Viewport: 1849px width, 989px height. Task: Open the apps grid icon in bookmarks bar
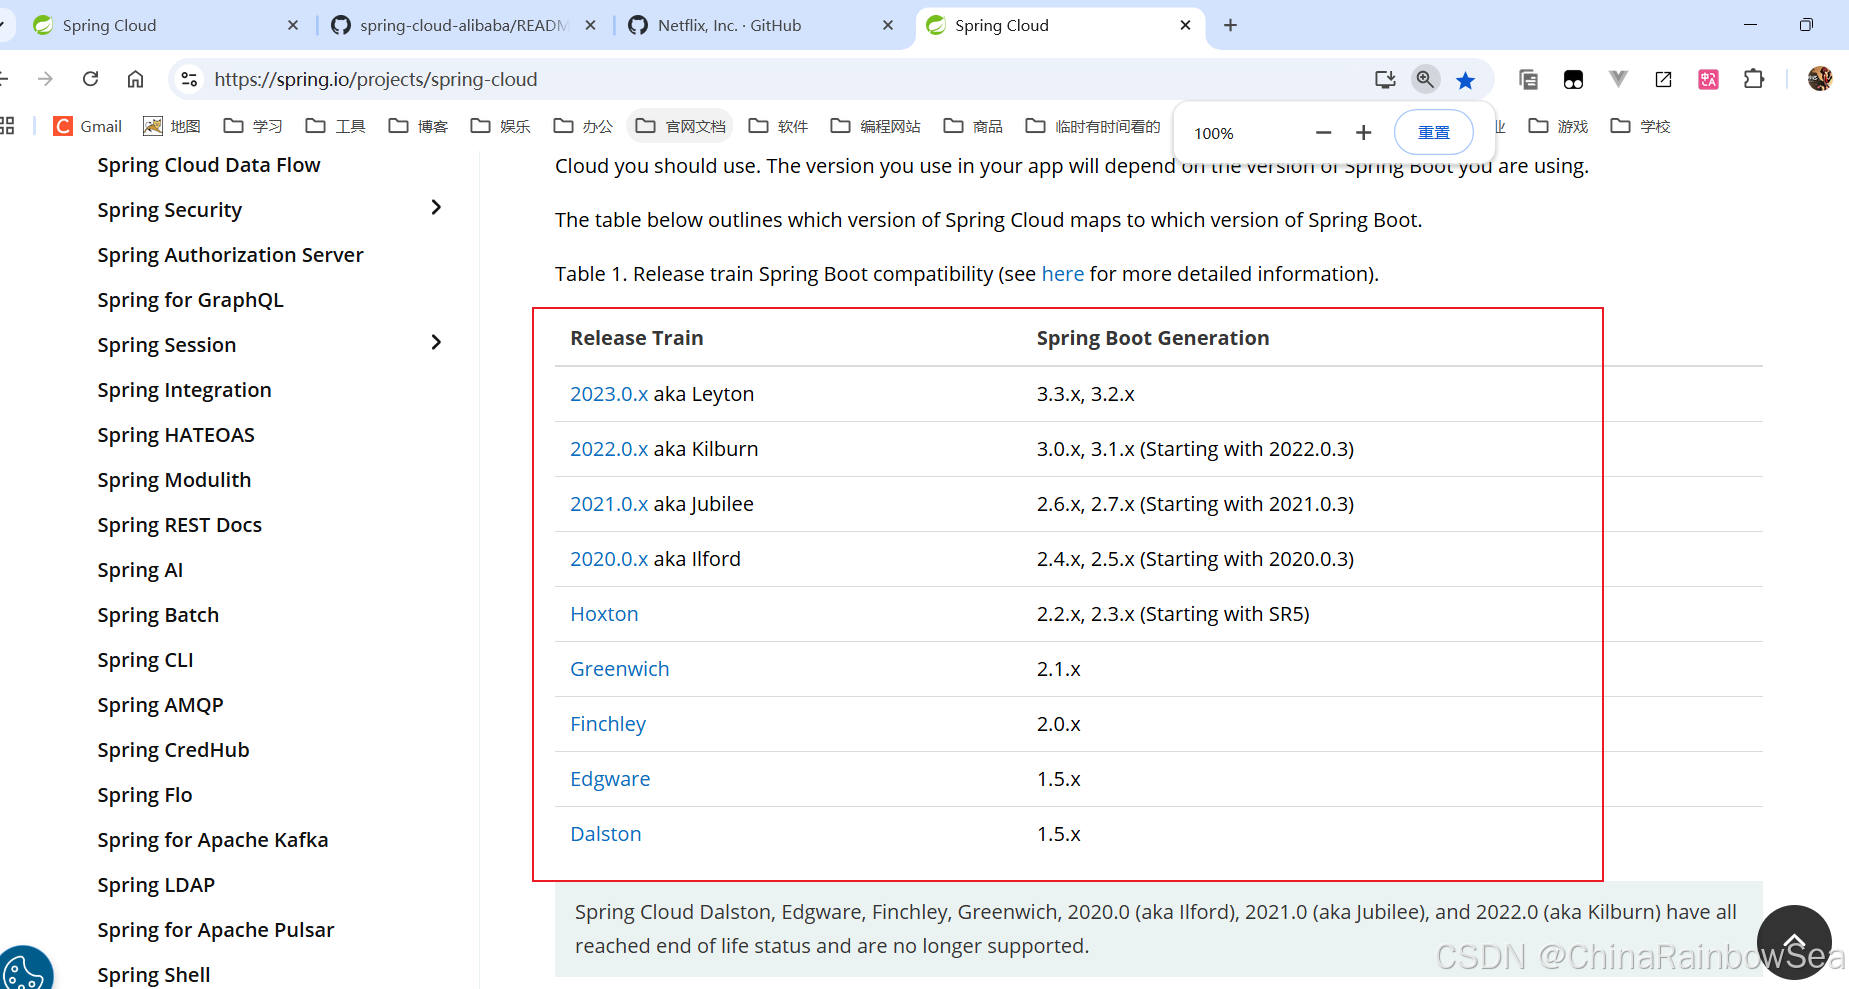pyautogui.click(x=7, y=126)
